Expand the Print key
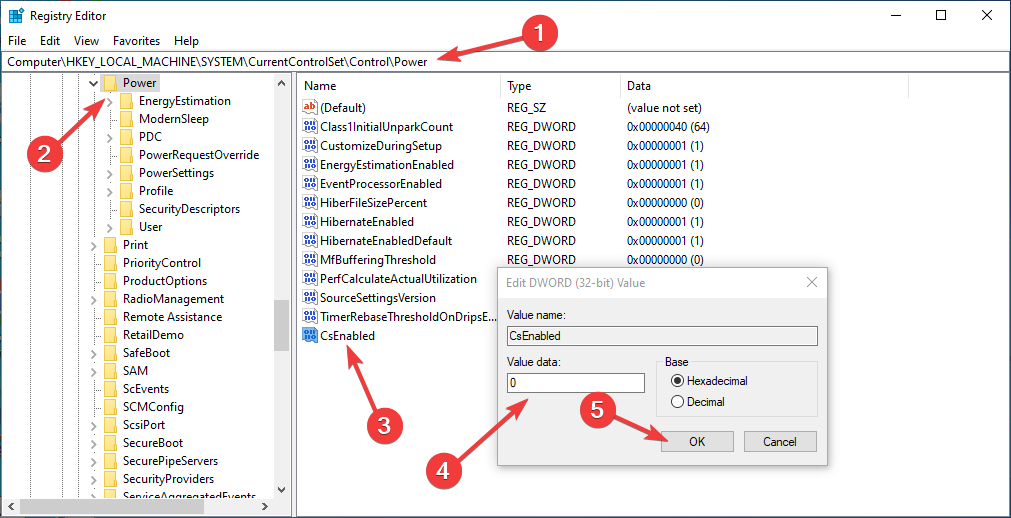The image size is (1011, 518). coord(93,245)
